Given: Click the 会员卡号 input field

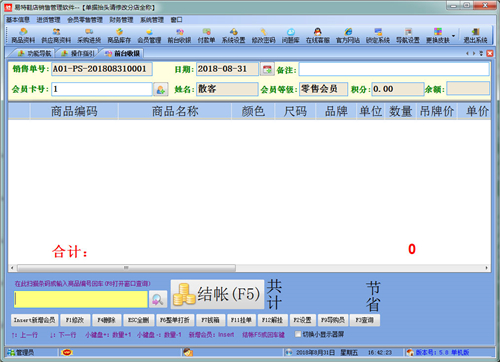Looking at the screenshot, I should click(x=102, y=89).
